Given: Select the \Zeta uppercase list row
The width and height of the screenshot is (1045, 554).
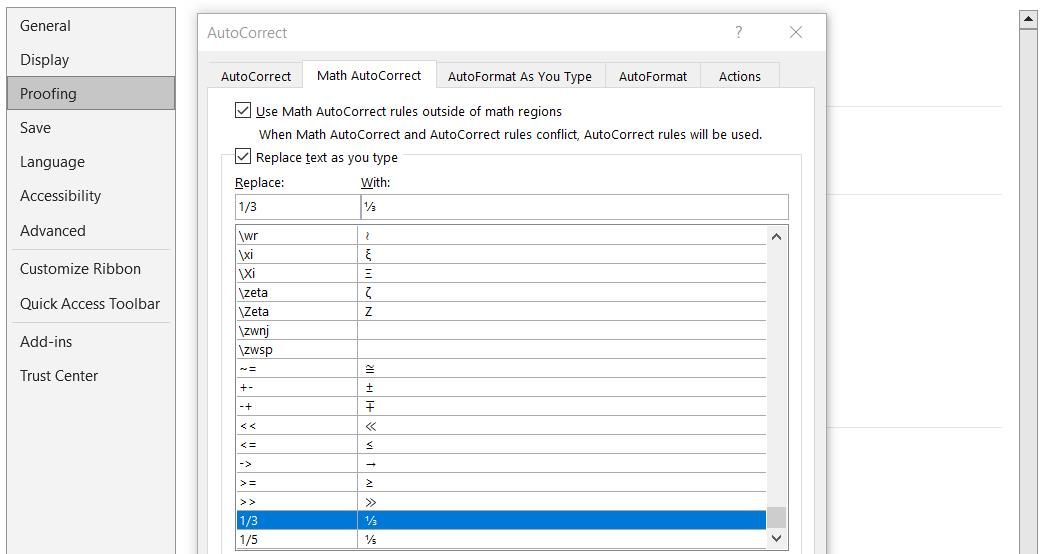Looking at the screenshot, I should tap(501, 311).
